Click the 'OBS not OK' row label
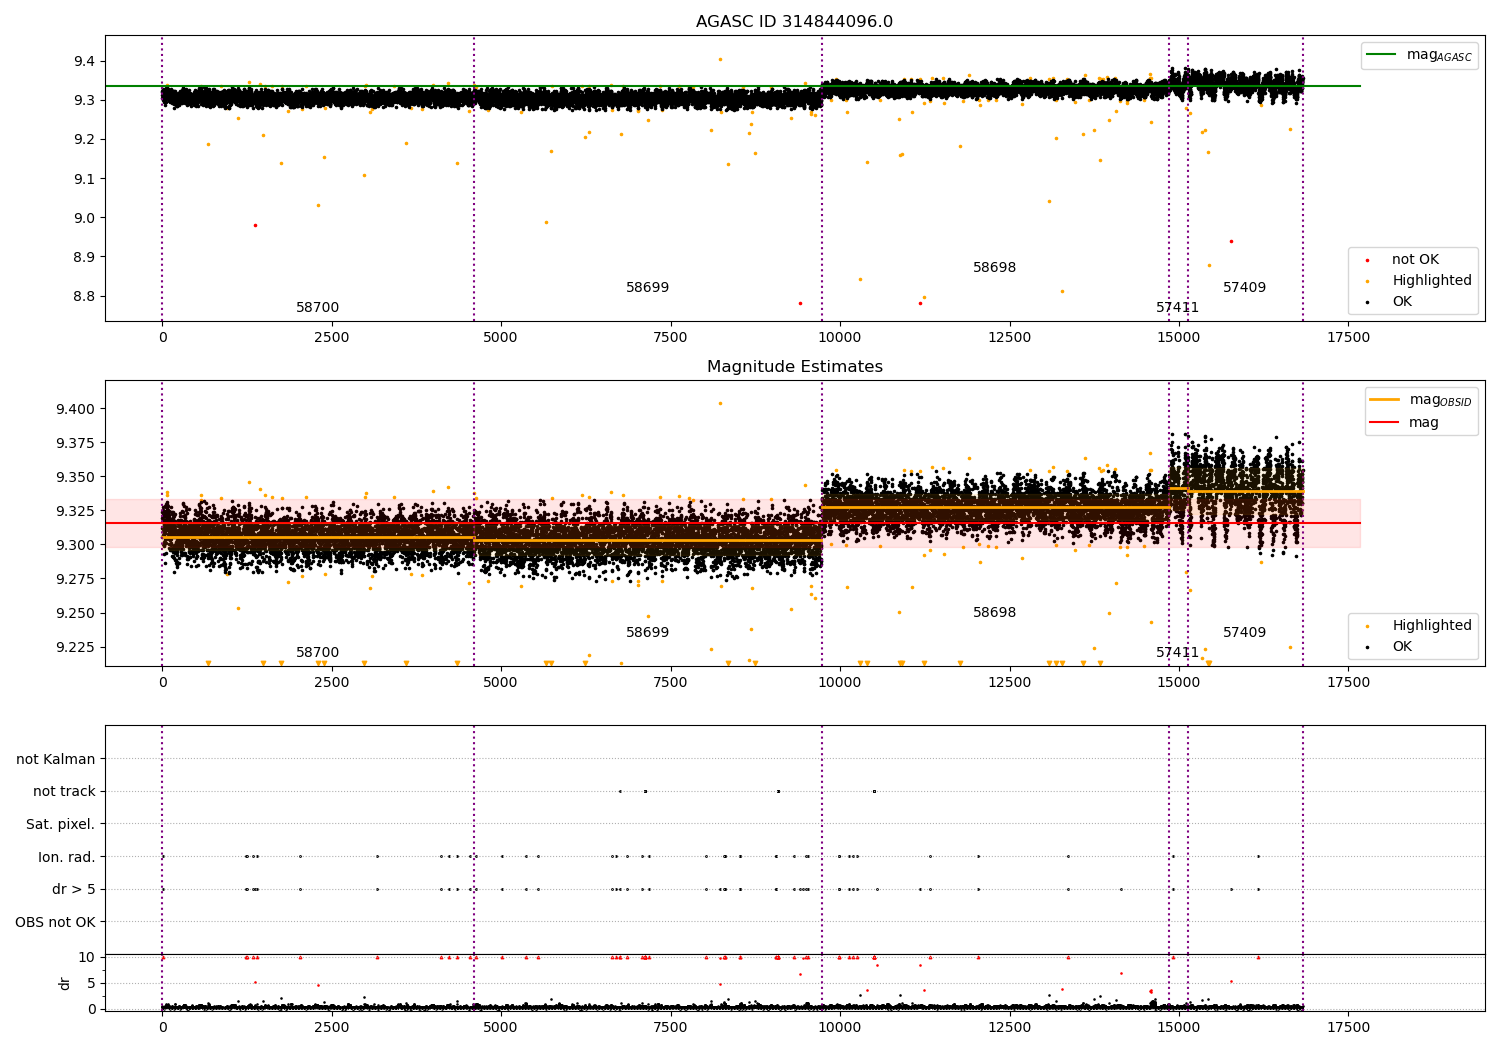The height and width of the screenshot is (1050, 1500). pos(56,923)
